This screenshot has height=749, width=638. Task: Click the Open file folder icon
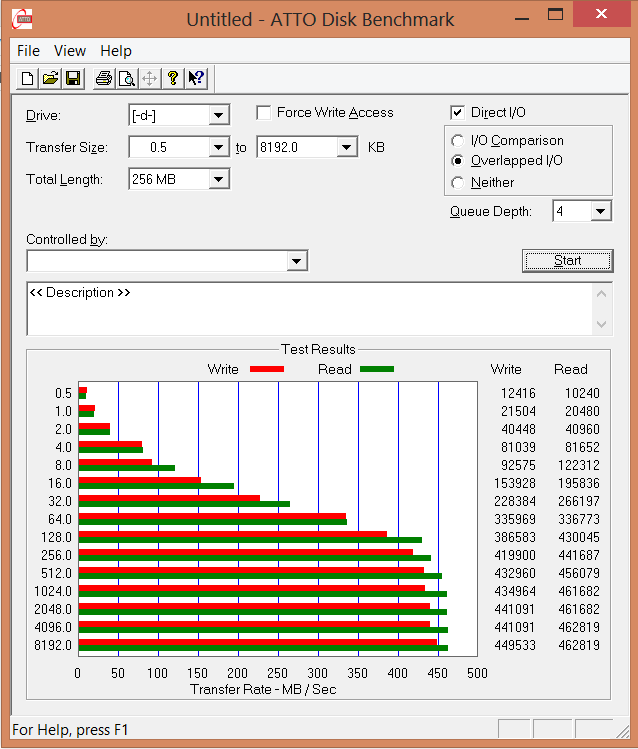point(50,78)
